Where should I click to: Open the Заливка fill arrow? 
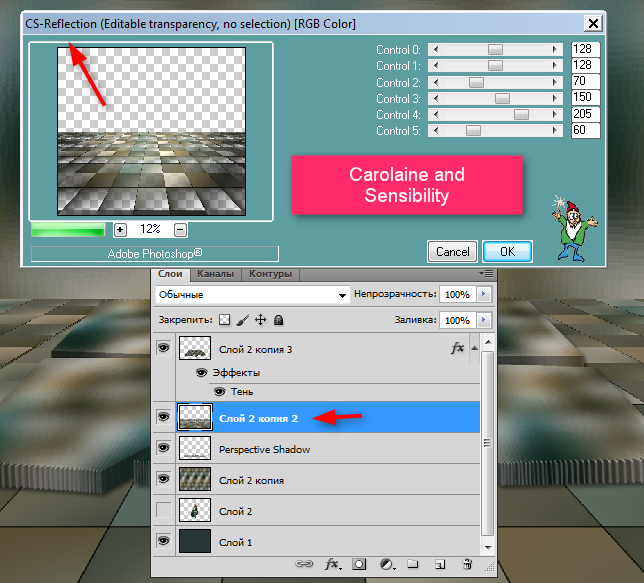pos(483,320)
